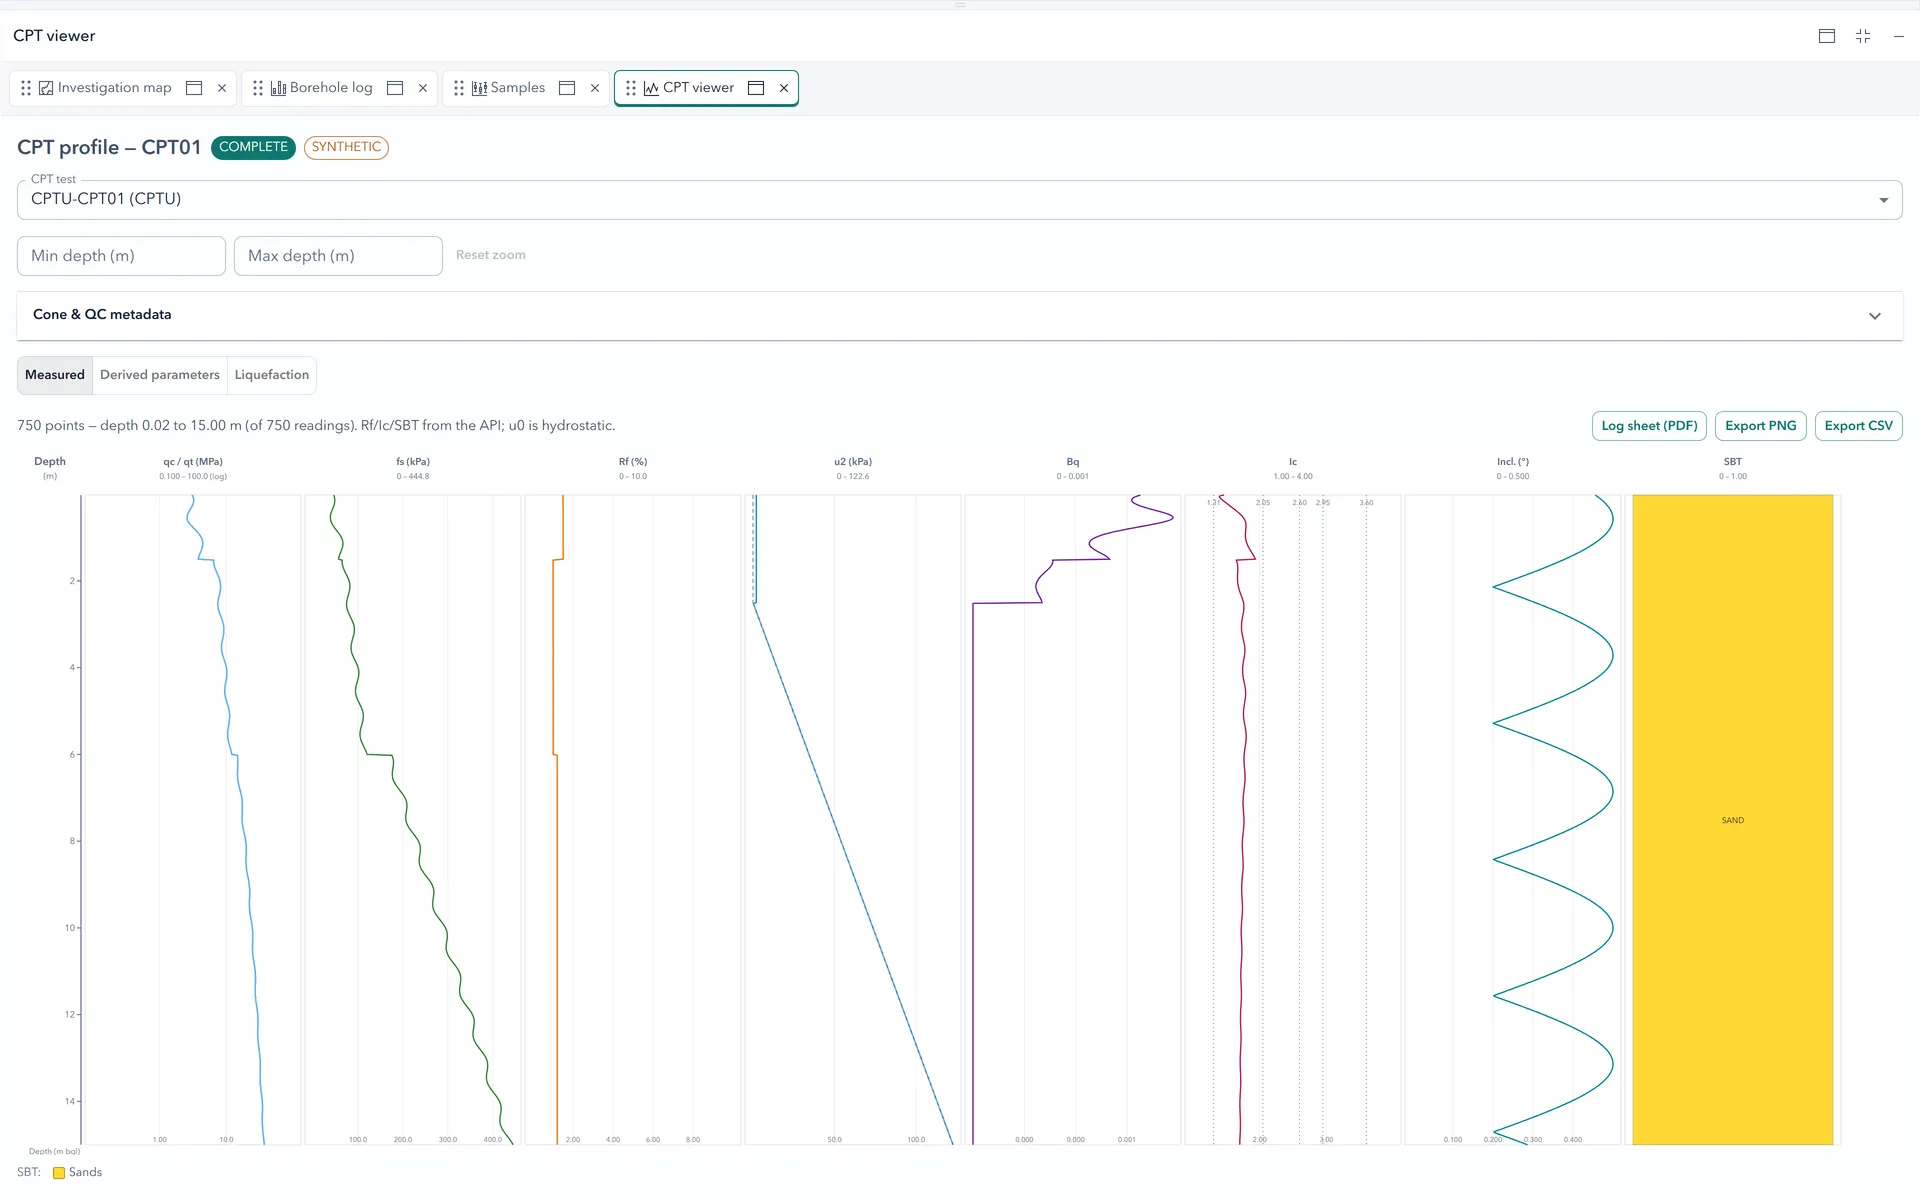Click the Samples tab icon
Image resolution: width=1920 pixels, height=1200 pixels.
click(479, 88)
